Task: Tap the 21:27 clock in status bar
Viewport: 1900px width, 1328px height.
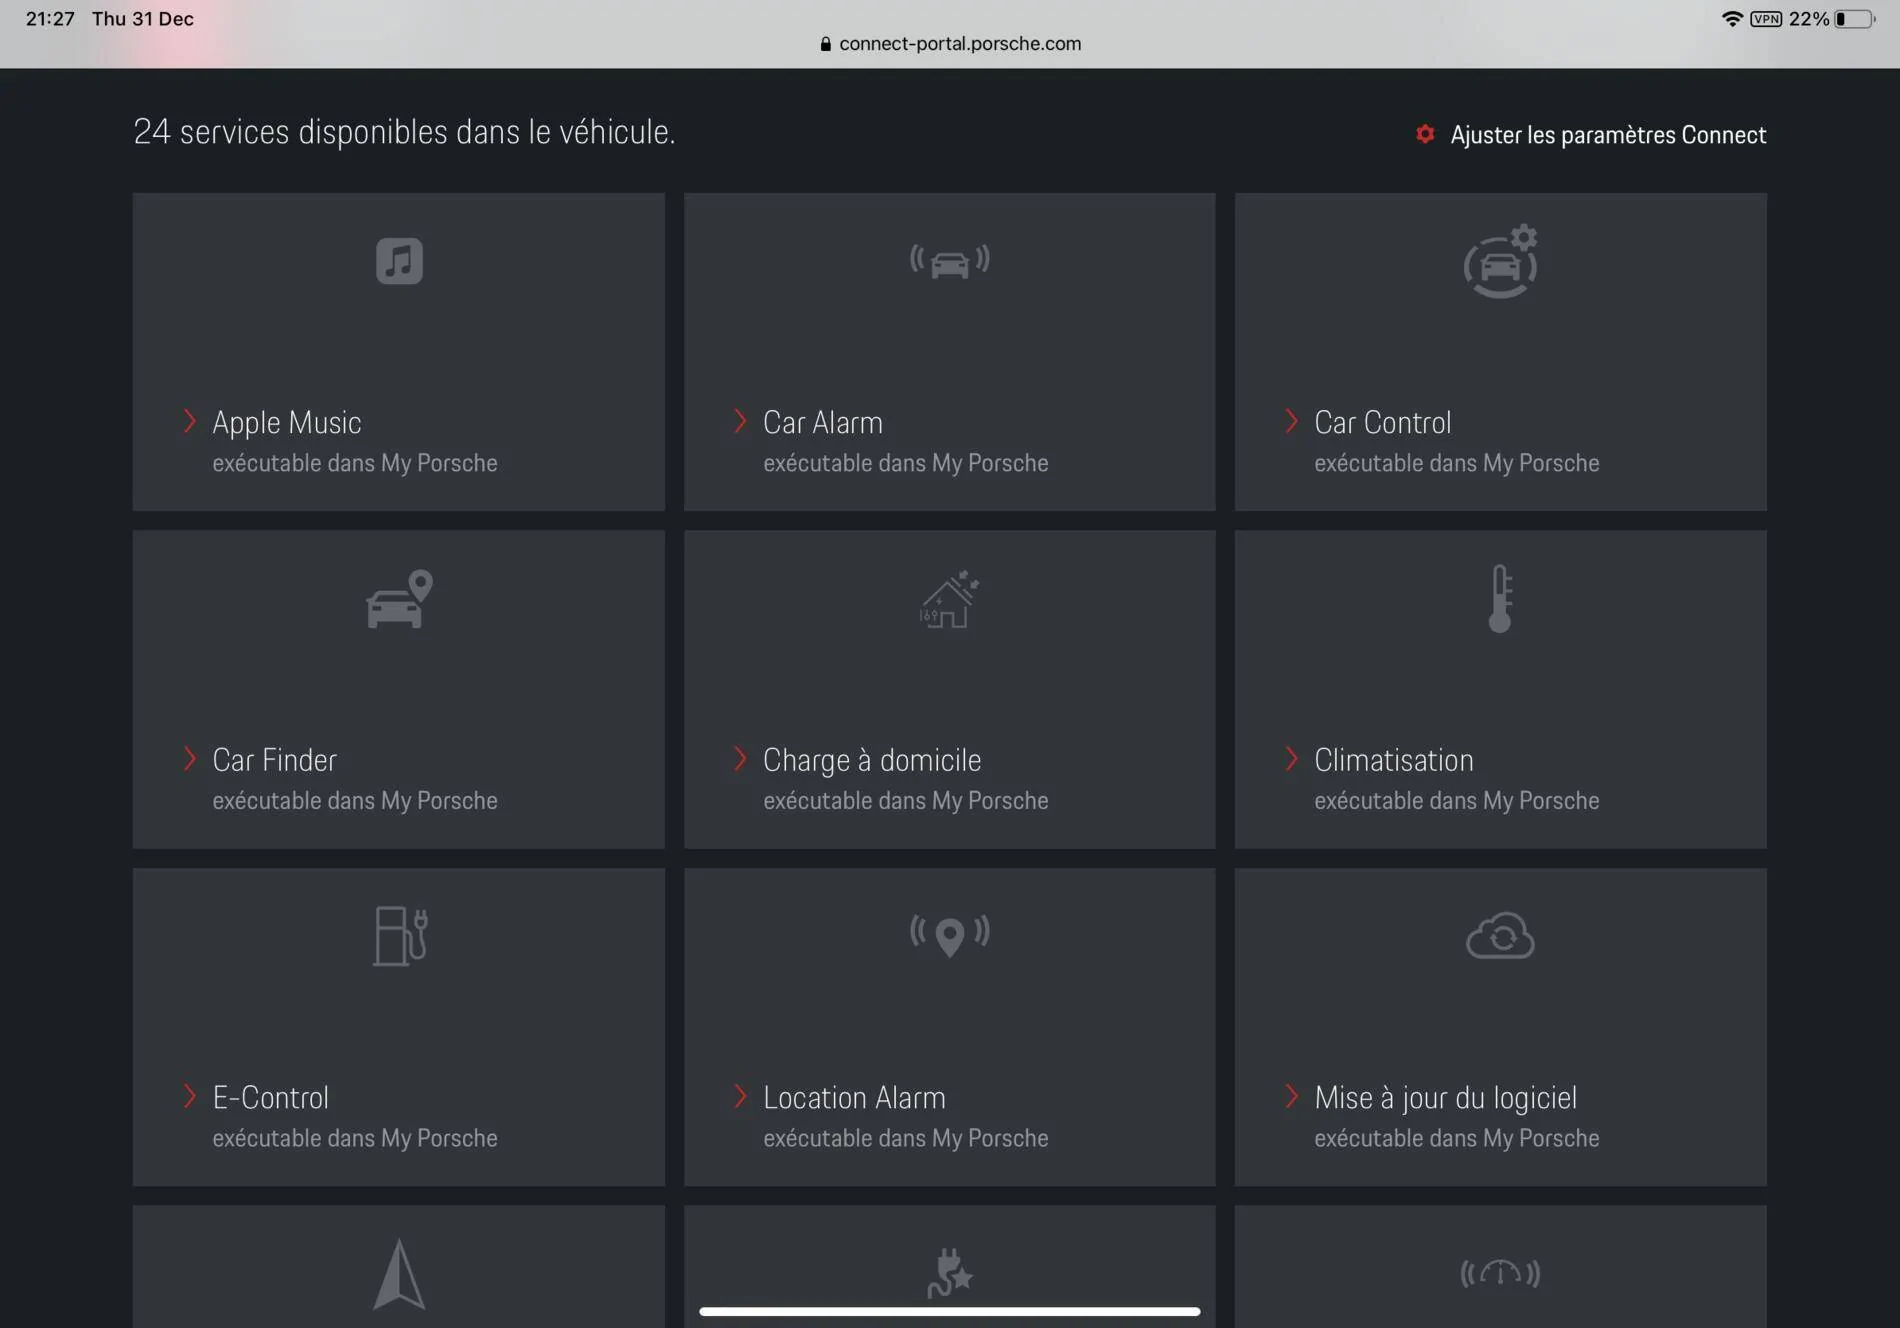Action: 50,19
